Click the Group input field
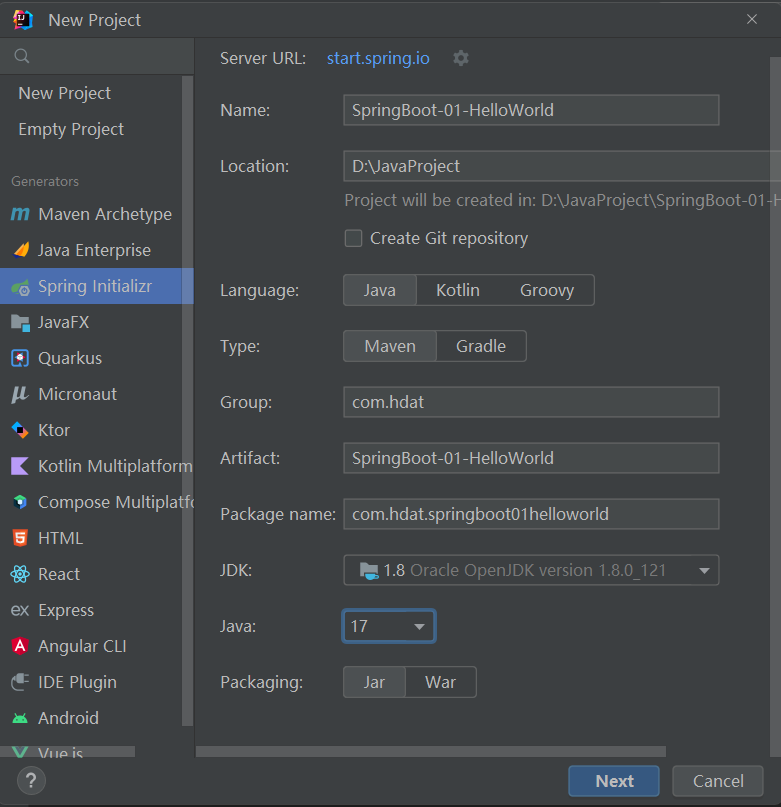781x807 pixels. [531, 402]
